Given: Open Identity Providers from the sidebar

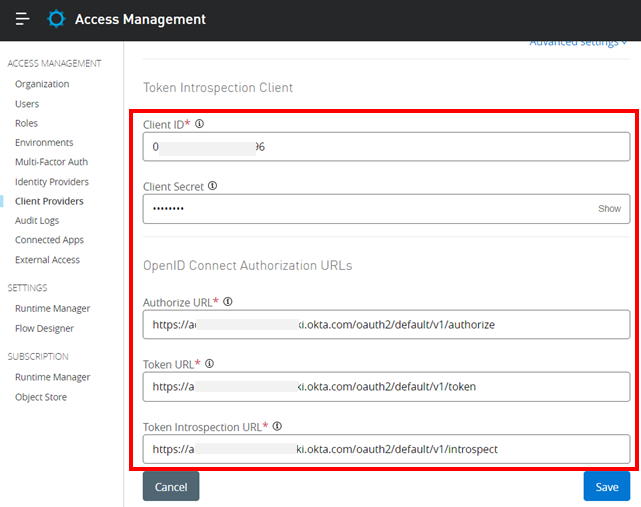Looking at the screenshot, I should pos(51,182).
